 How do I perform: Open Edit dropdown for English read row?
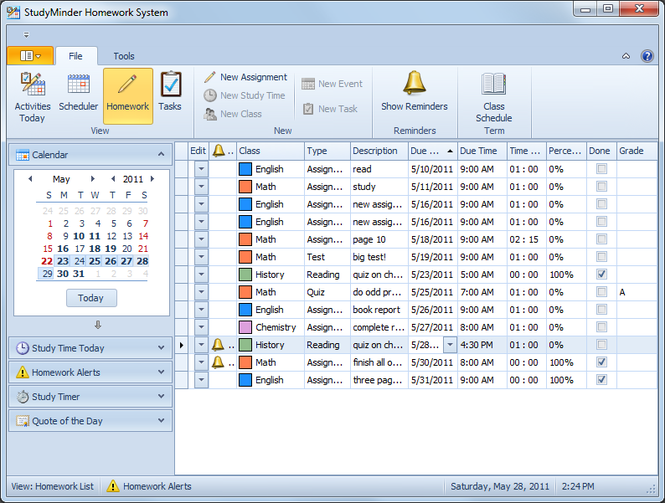tap(201, 169)
